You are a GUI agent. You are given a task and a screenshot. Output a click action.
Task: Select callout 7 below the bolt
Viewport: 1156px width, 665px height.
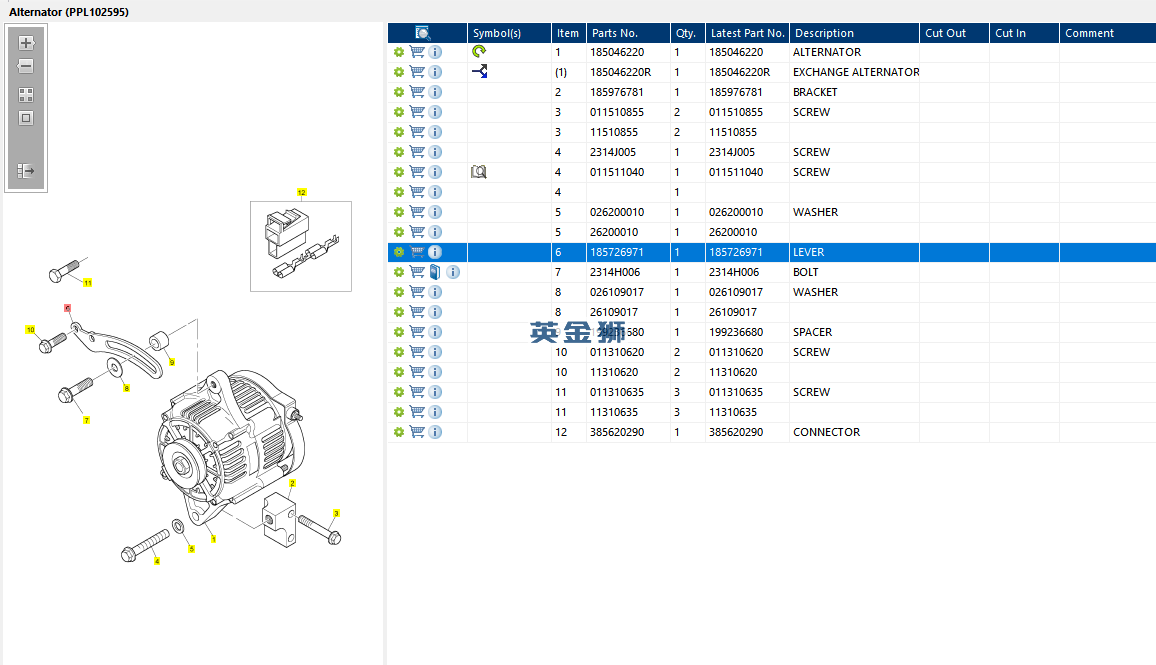coord(86,420)
